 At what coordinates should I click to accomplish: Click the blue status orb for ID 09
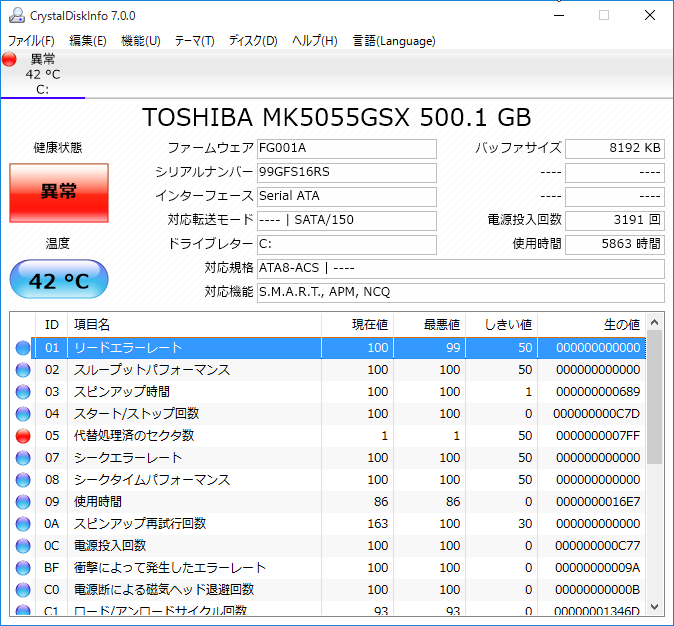(x=23, y=502)
